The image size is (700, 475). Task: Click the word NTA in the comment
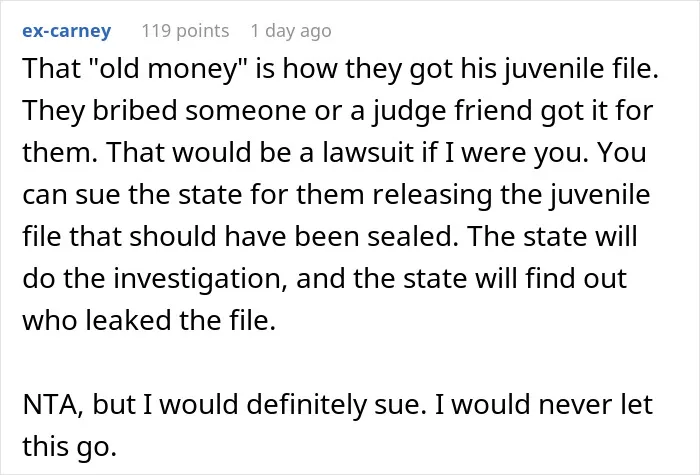point(52,404)
